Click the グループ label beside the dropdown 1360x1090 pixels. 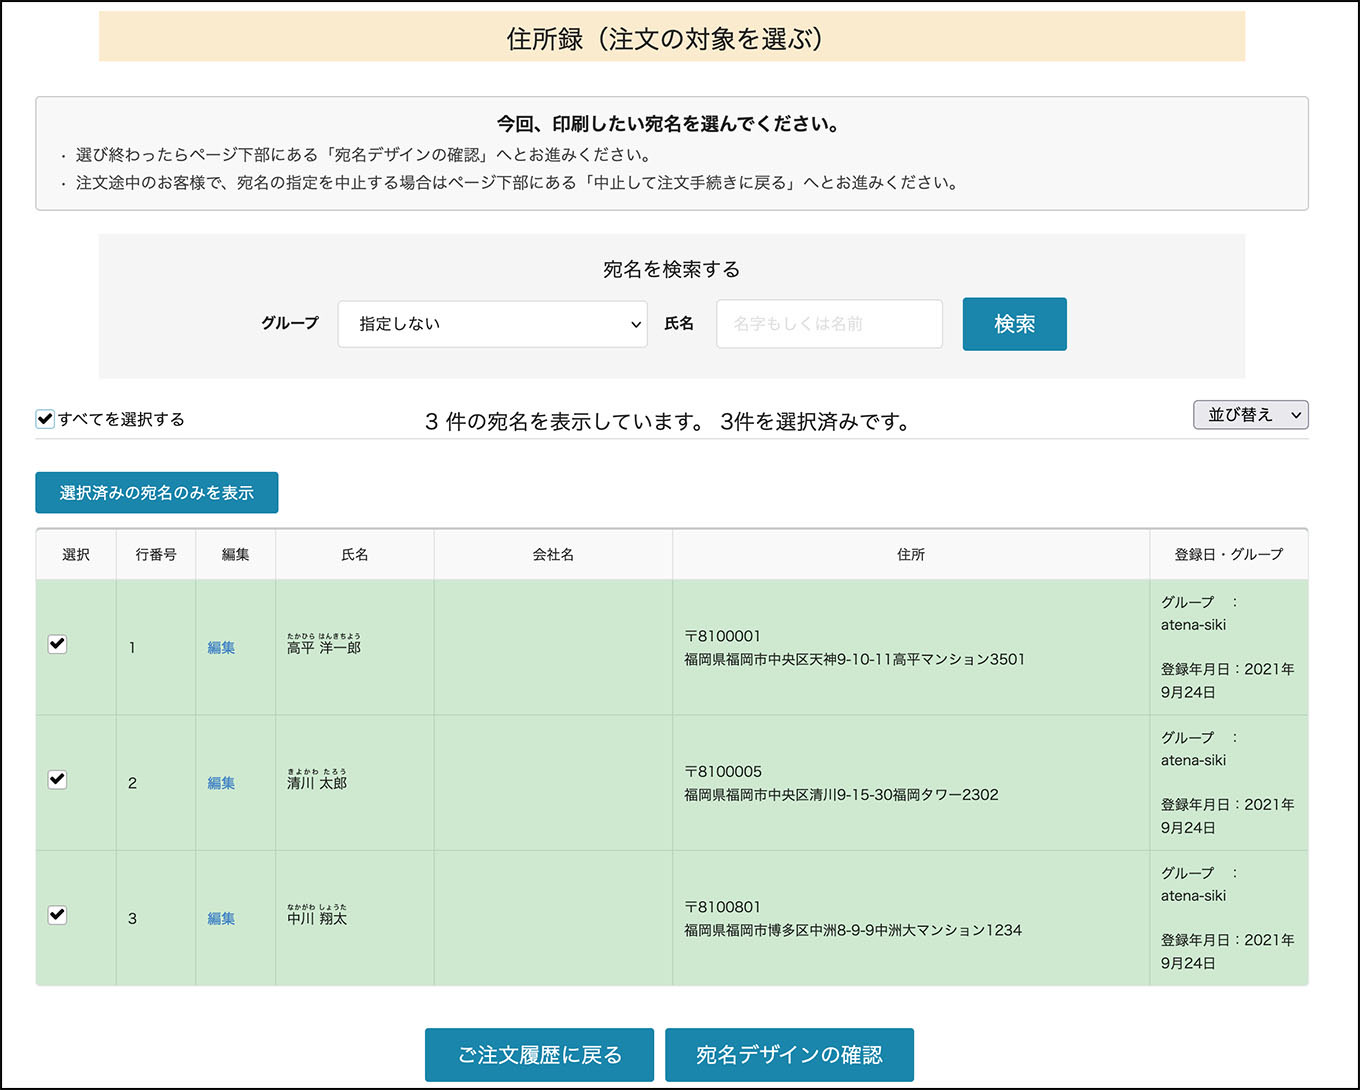290,323
